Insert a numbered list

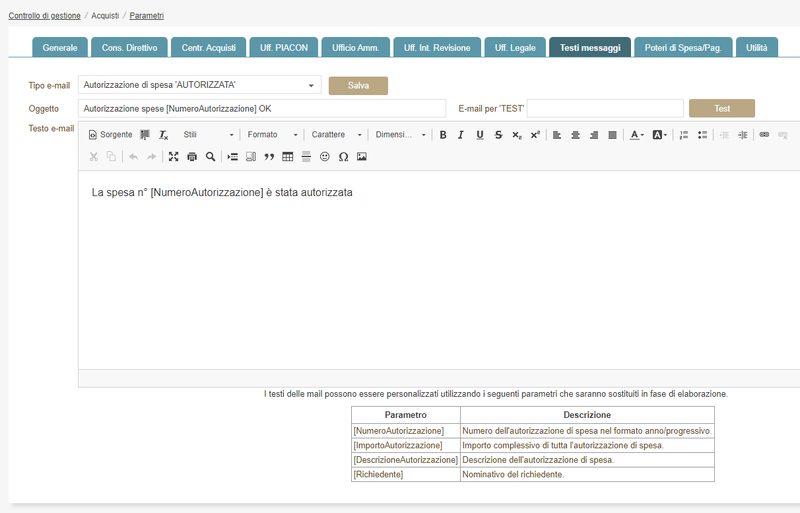[684, 135]
